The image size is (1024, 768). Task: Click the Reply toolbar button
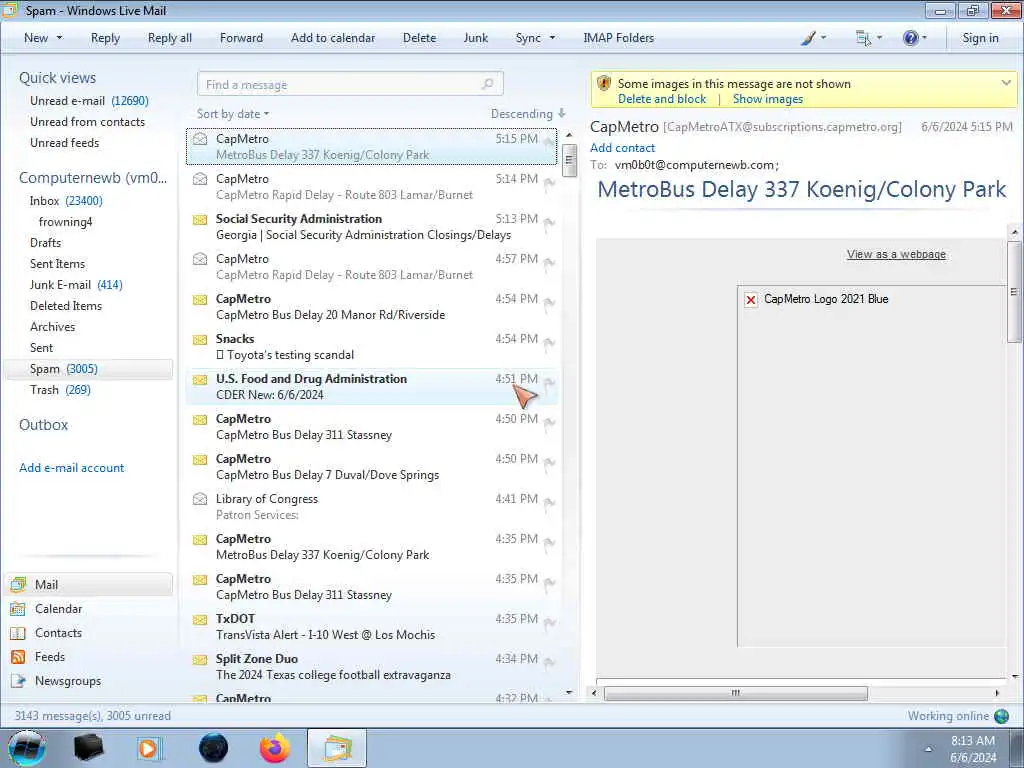tap(105, 38)
